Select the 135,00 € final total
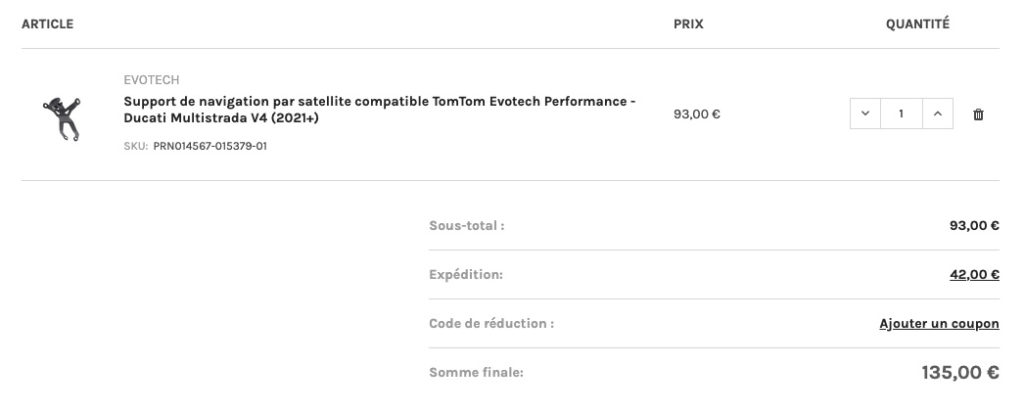The height and width of the screenshot is (411, 1024). [960, 372]
